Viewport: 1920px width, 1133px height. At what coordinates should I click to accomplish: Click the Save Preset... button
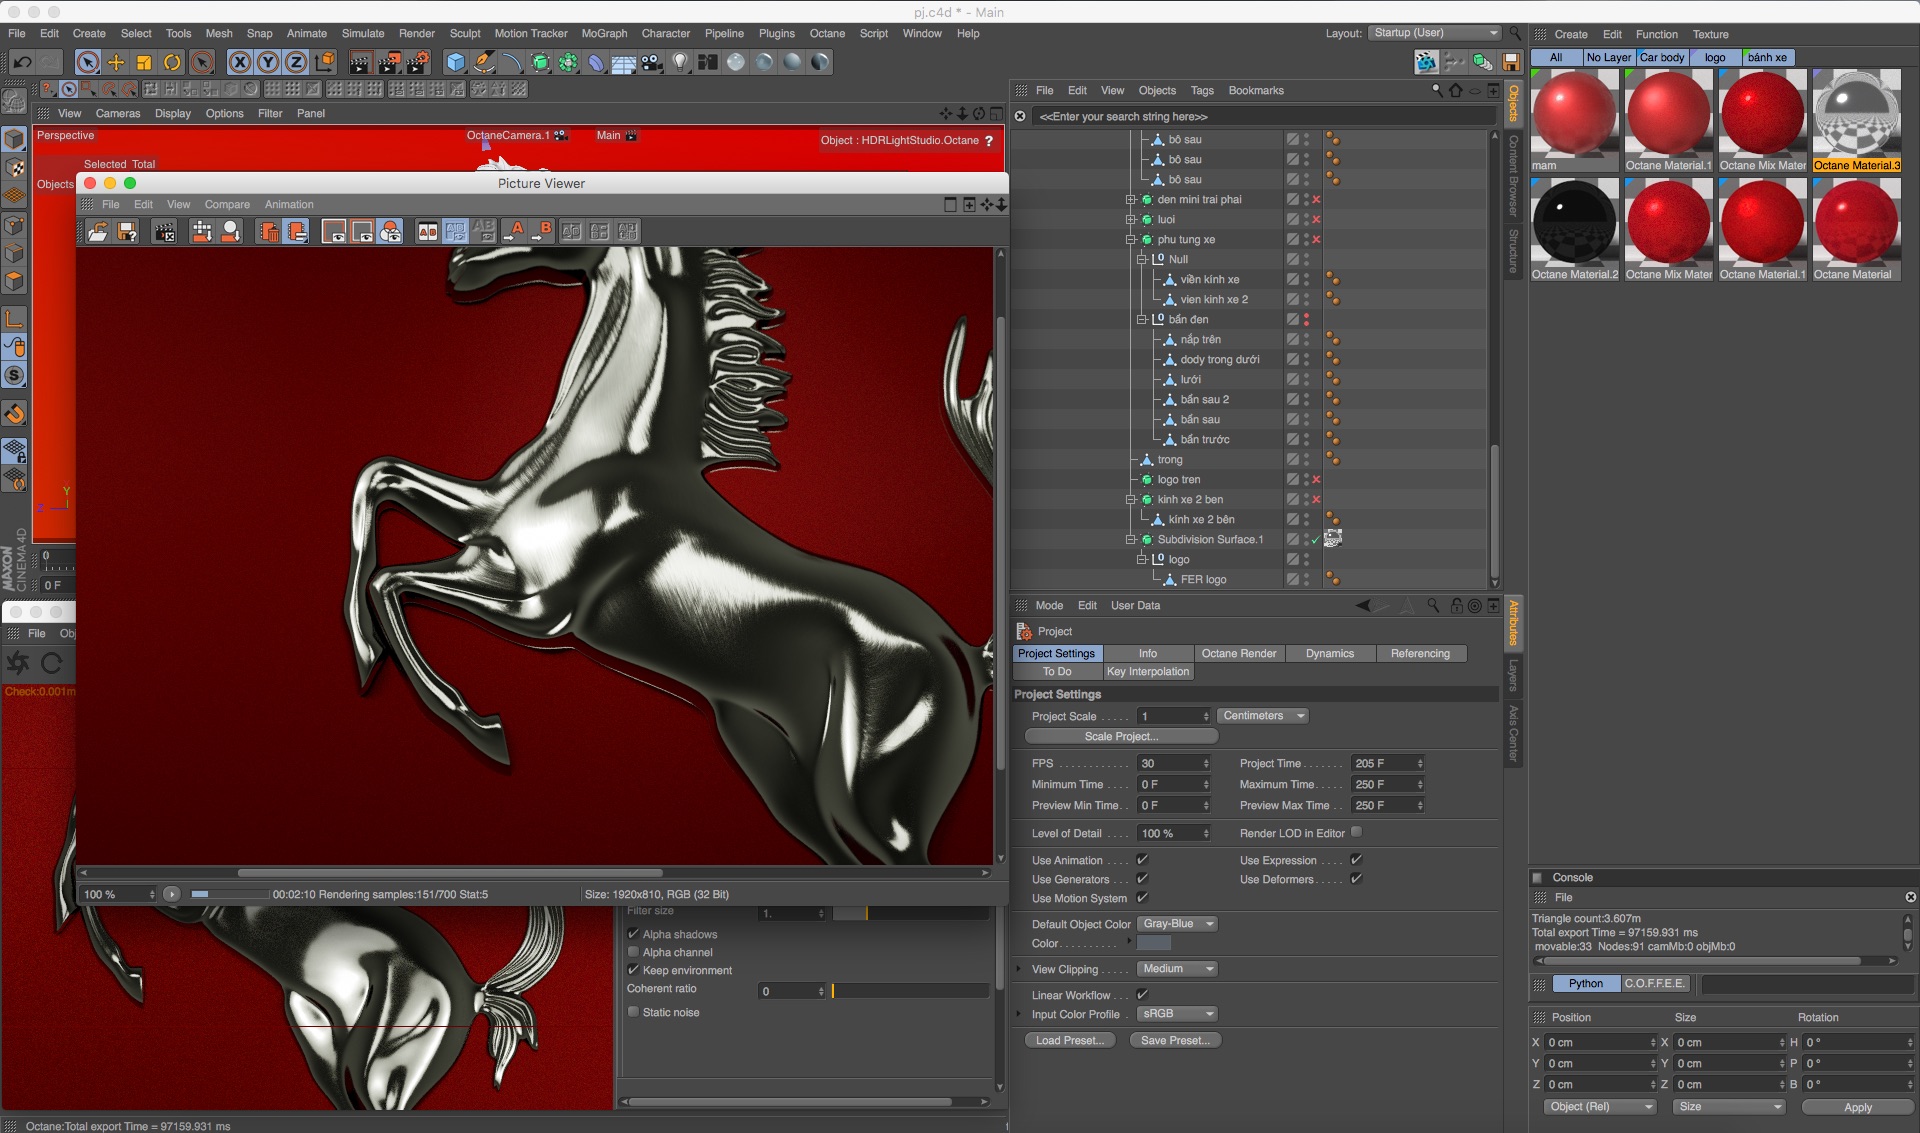(x=1174, y=1040)
